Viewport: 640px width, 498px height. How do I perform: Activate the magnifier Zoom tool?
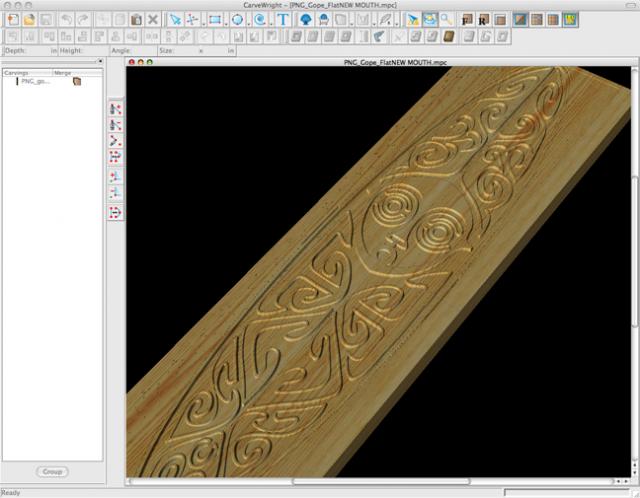coord(446,19)
